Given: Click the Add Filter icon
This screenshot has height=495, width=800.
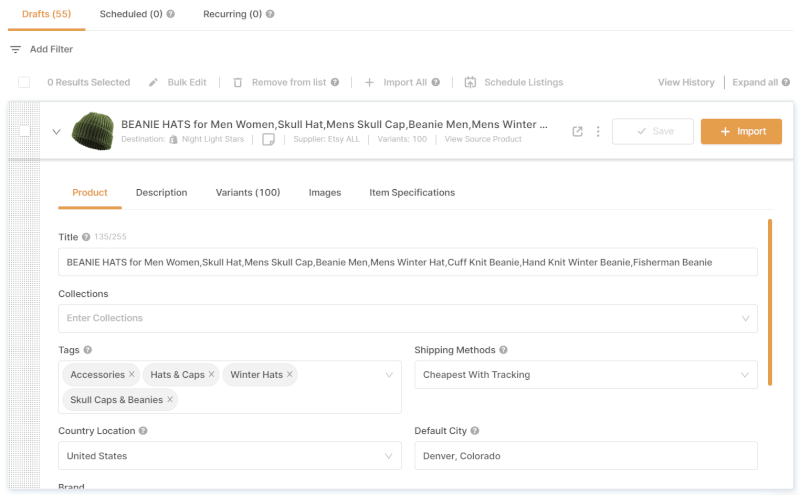Looking at the screenshot, I should (15, 50).
